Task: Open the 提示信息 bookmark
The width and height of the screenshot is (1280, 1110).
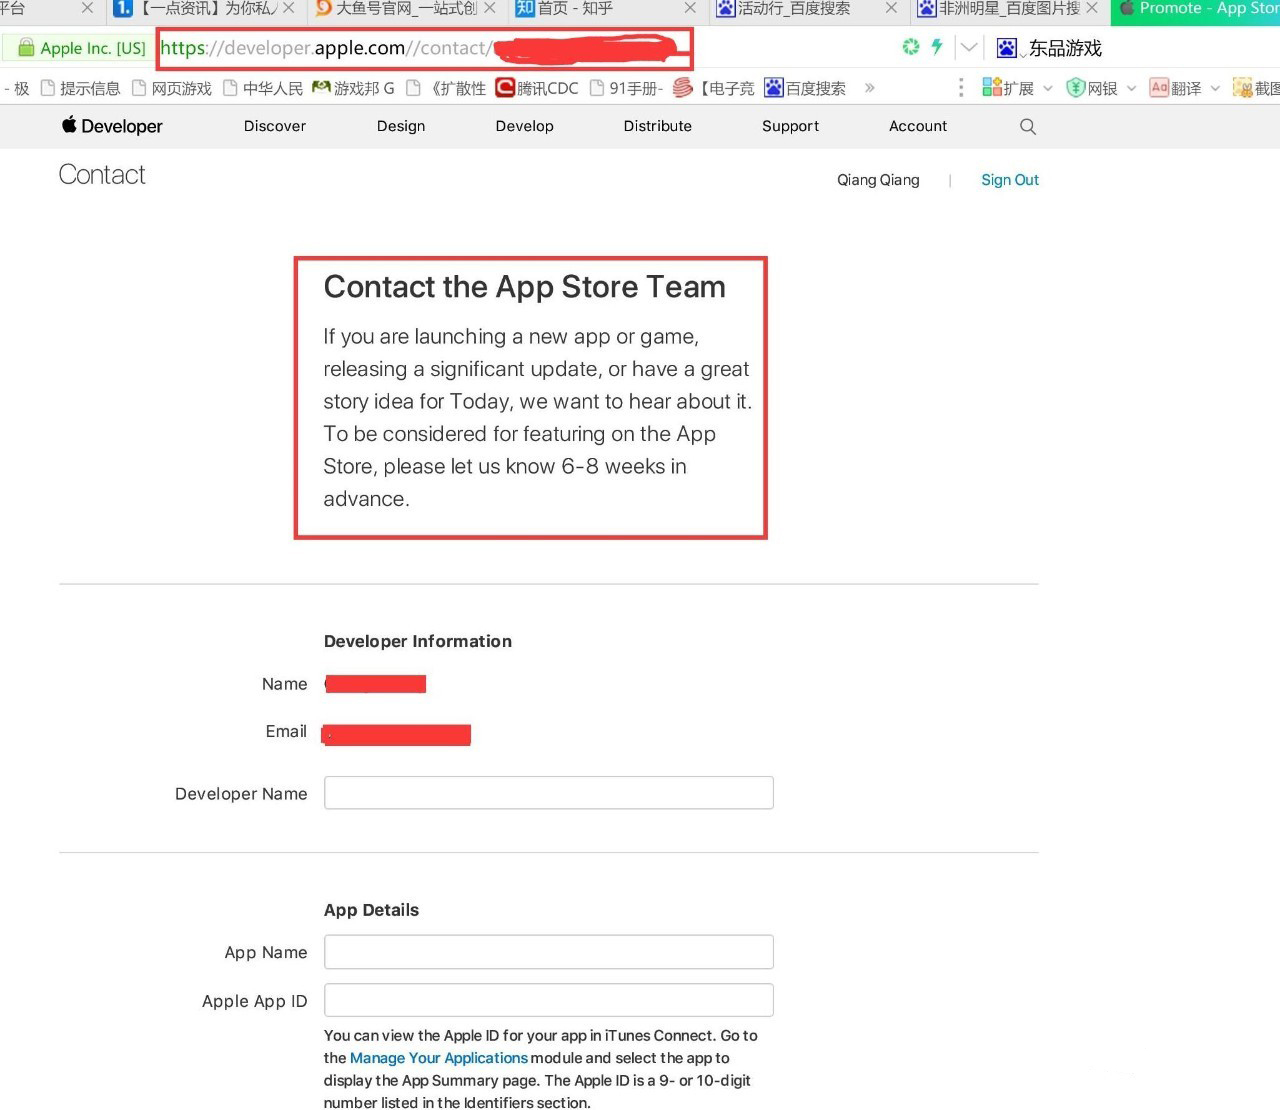Action: pyautogui.click(x=80, y=88)
